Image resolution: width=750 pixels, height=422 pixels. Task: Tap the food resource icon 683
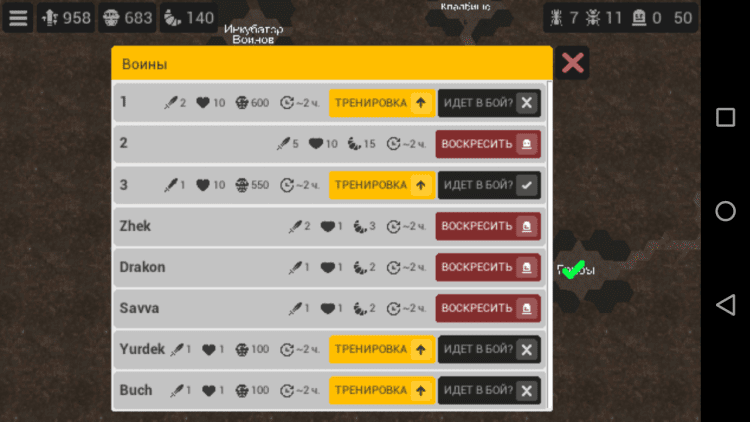click(111, 18)
